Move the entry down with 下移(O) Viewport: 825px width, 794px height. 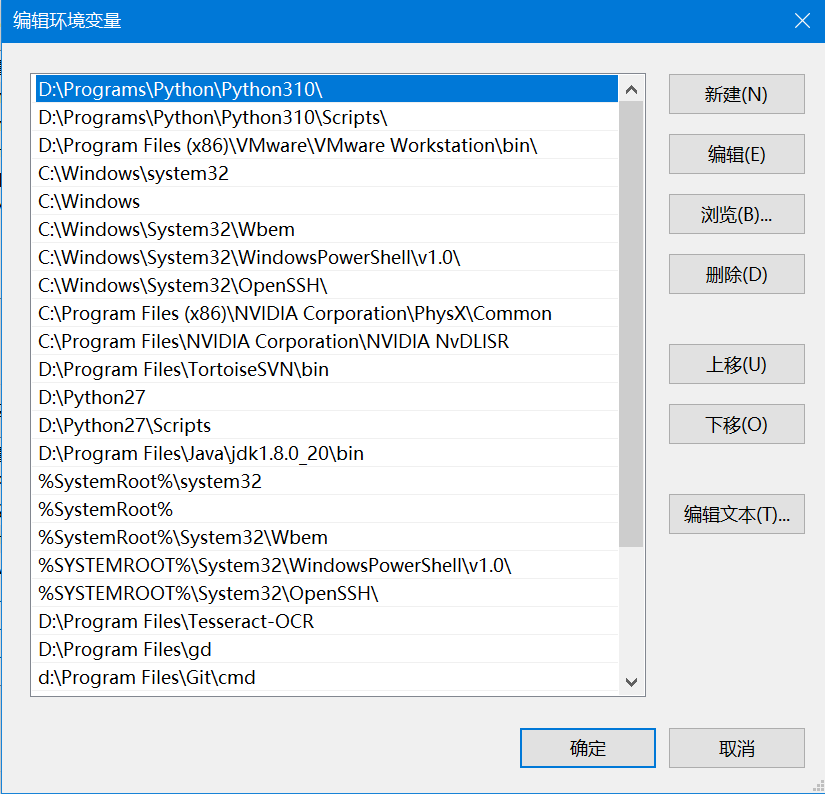736,424
